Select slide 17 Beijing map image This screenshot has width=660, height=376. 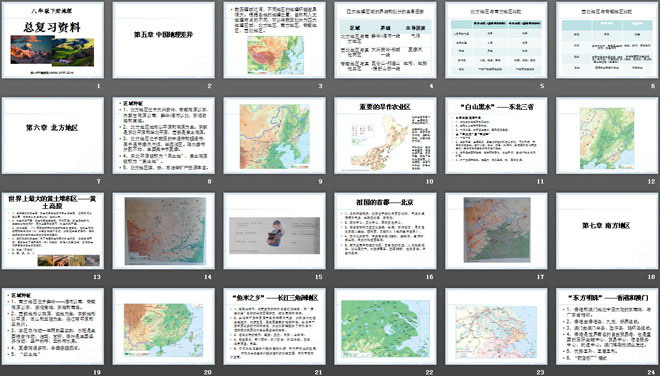(496, 231)
